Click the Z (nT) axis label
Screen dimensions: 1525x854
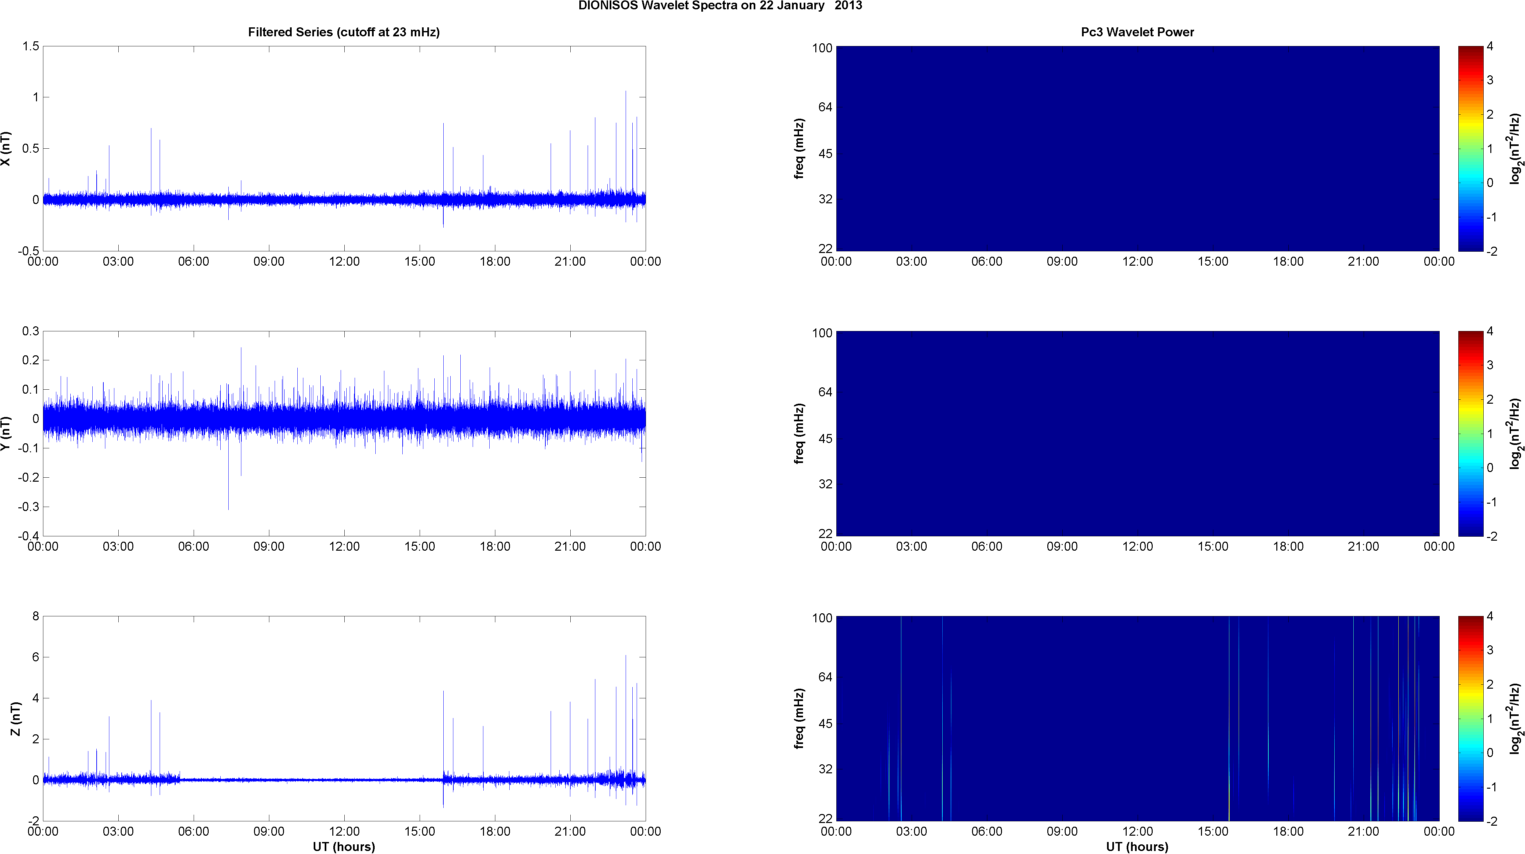tap(15, 719)
